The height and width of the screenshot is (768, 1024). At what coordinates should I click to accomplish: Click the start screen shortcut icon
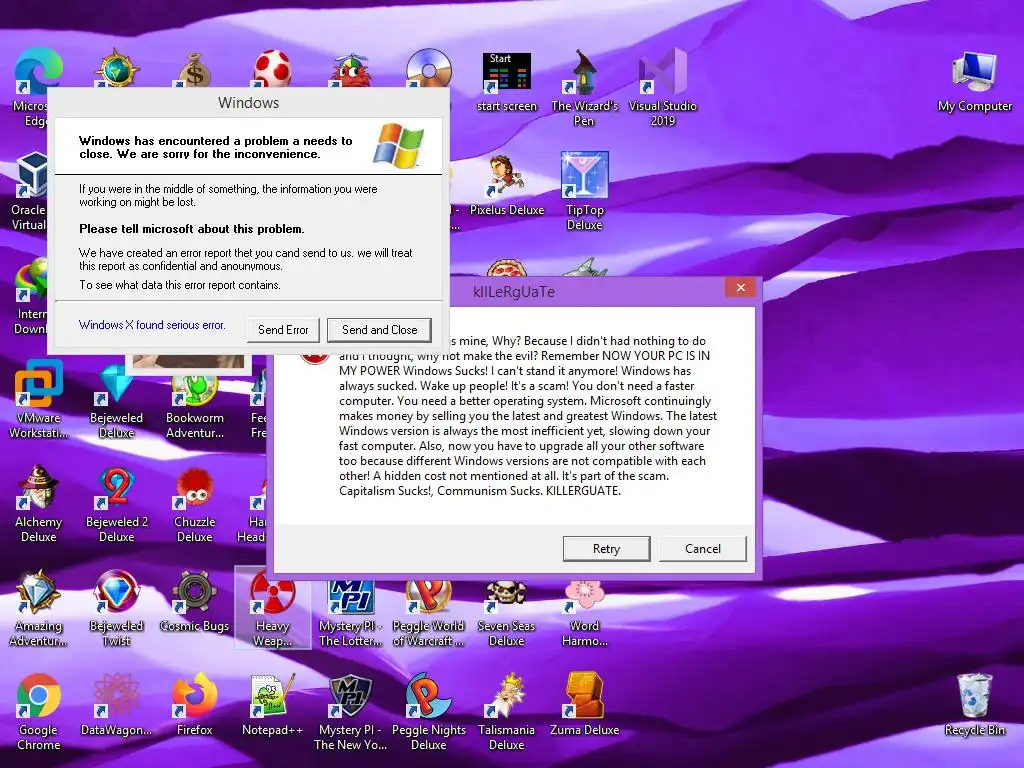(x=507, y=82)
